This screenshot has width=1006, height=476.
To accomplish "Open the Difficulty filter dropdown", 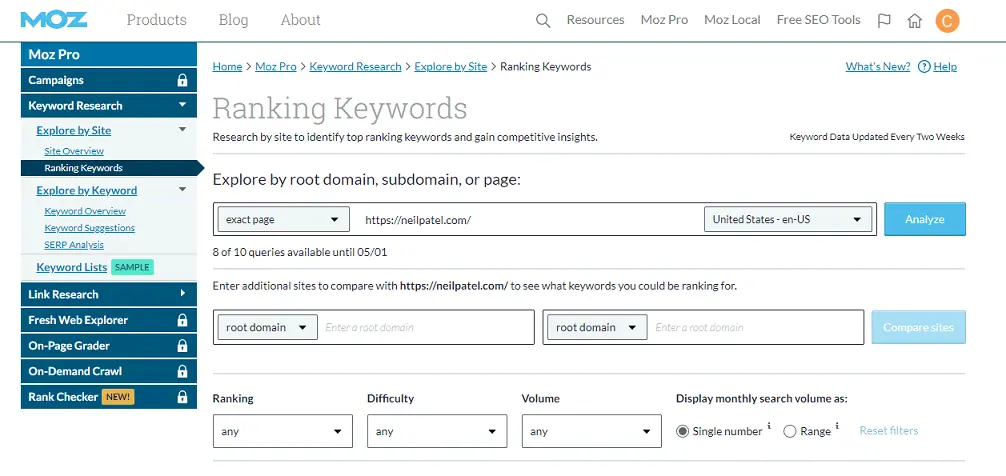I will point(437,431).
